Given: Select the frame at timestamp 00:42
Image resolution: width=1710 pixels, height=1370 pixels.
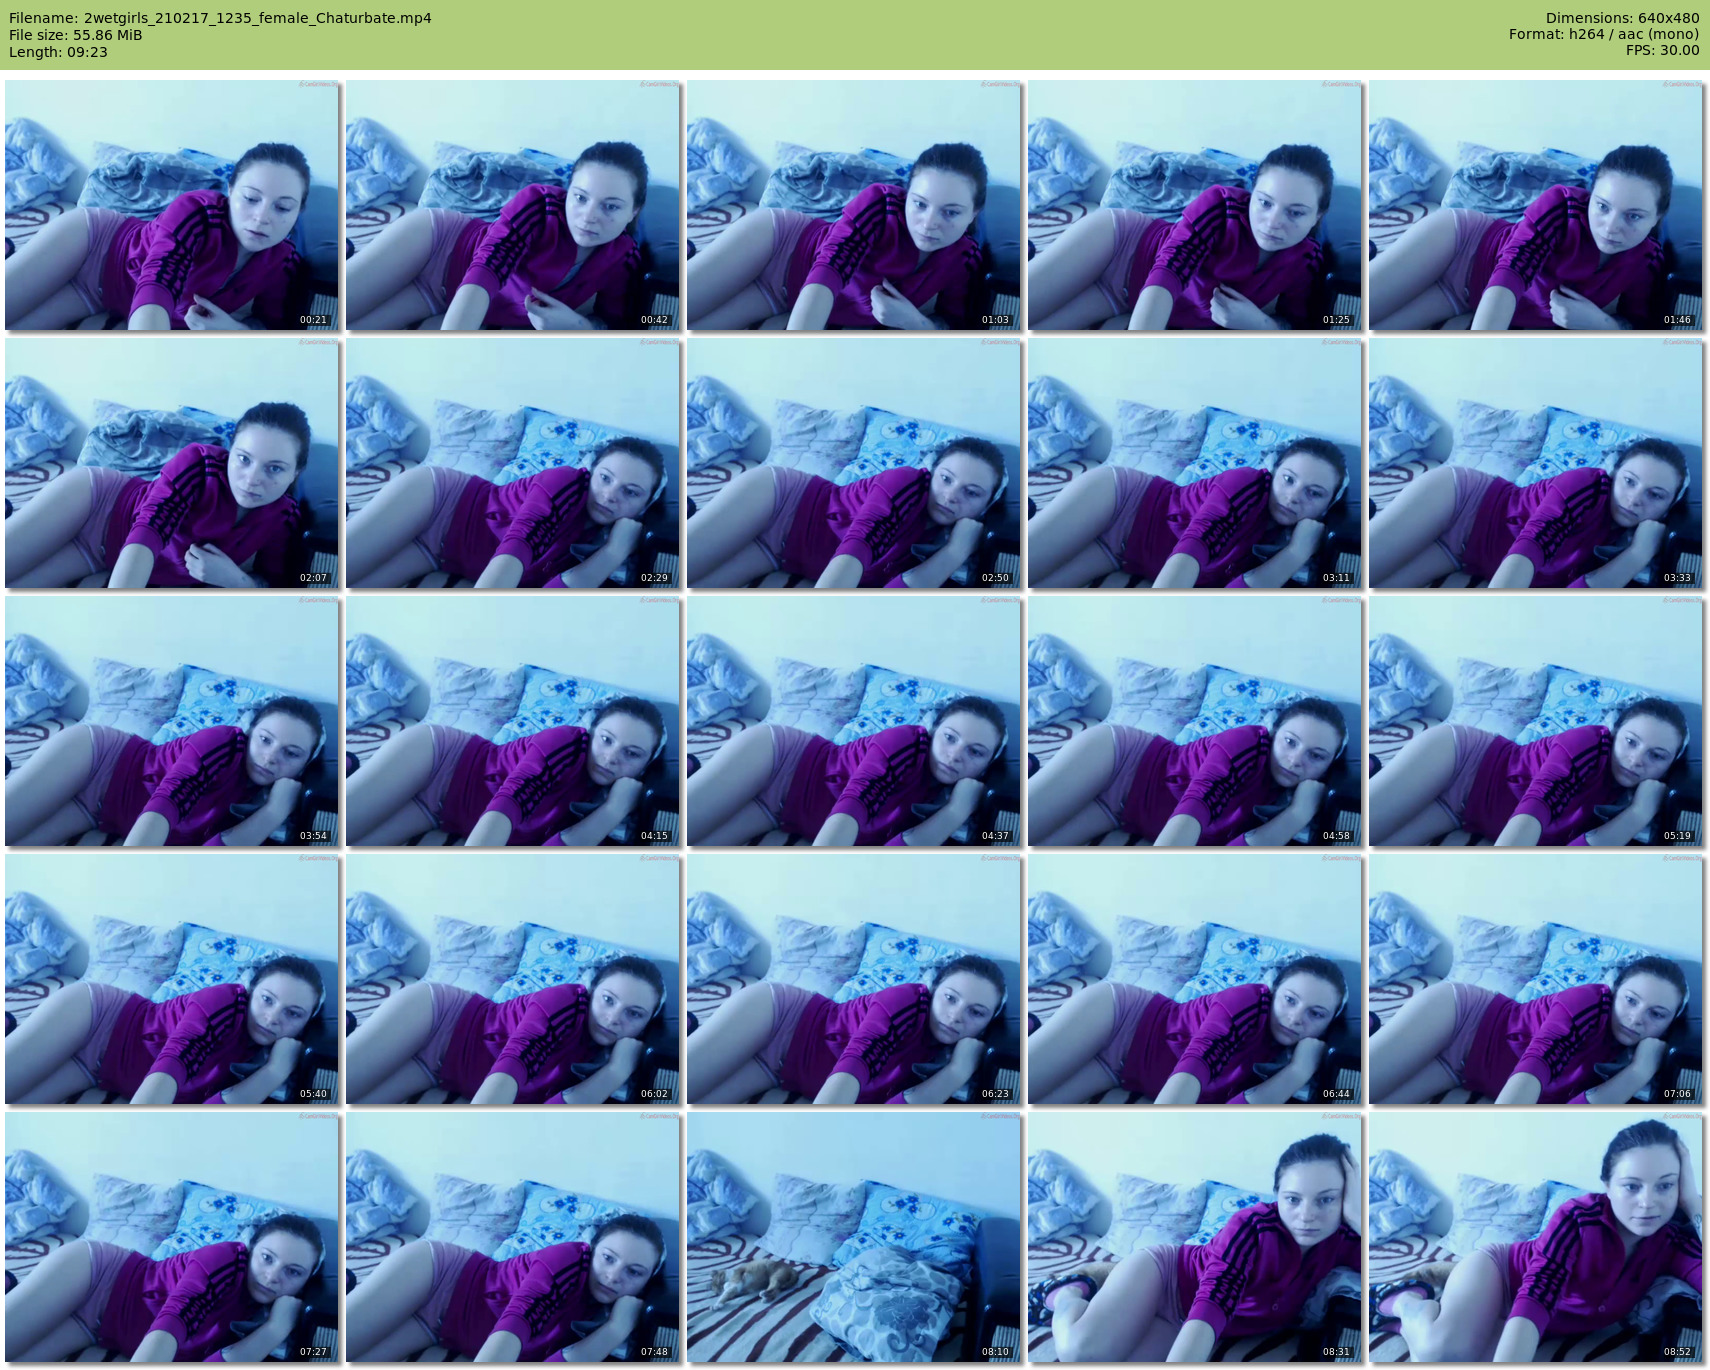Looking at the screenshot, I should pyautogui.click(x=513, y=205).
